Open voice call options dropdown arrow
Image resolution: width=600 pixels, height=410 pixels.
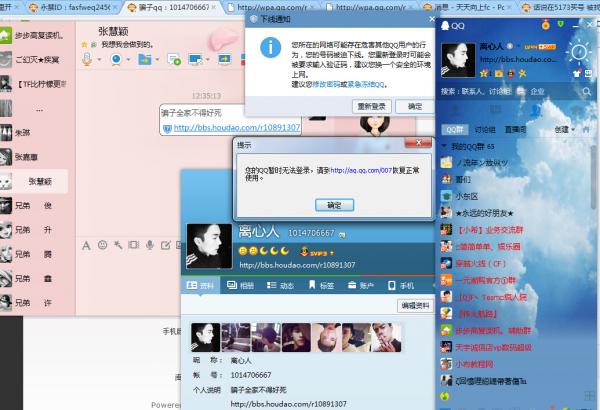point(99,60)
